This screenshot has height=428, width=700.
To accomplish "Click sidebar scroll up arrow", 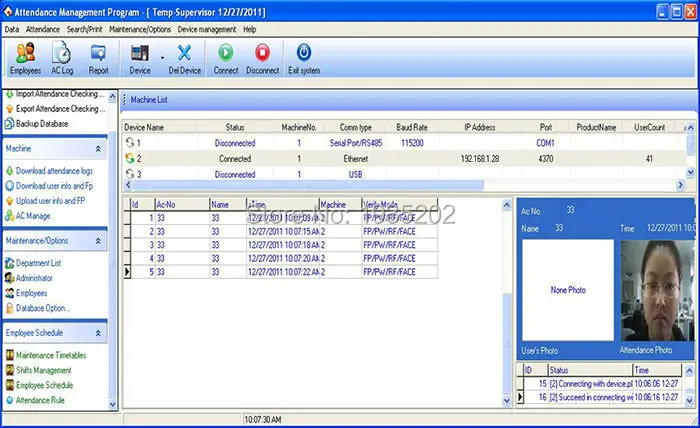I will pyautogui.click(x=112, y=96).
